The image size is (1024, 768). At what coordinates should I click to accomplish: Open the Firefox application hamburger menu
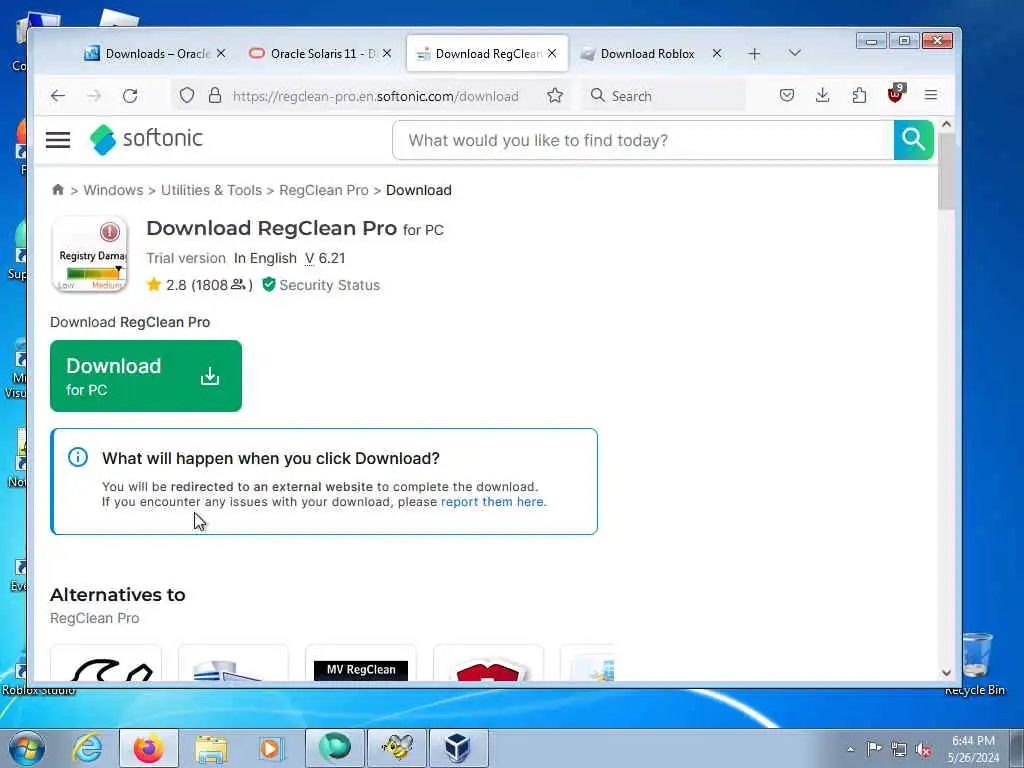tap(931, 95)
